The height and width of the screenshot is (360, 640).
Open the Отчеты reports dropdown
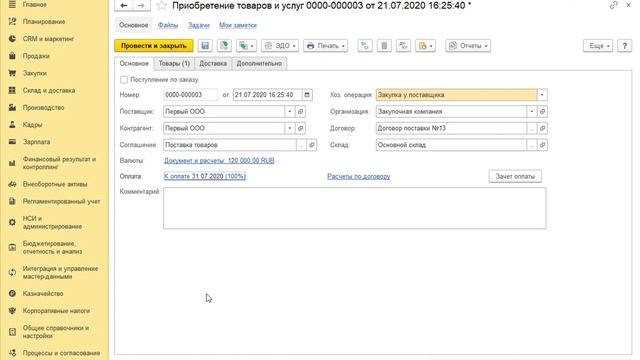[x=468, y=46]
